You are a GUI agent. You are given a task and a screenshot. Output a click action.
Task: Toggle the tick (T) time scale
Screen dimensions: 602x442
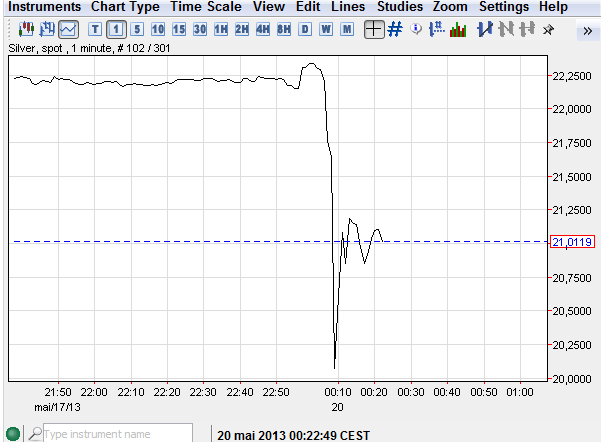(x=96, y=29)
